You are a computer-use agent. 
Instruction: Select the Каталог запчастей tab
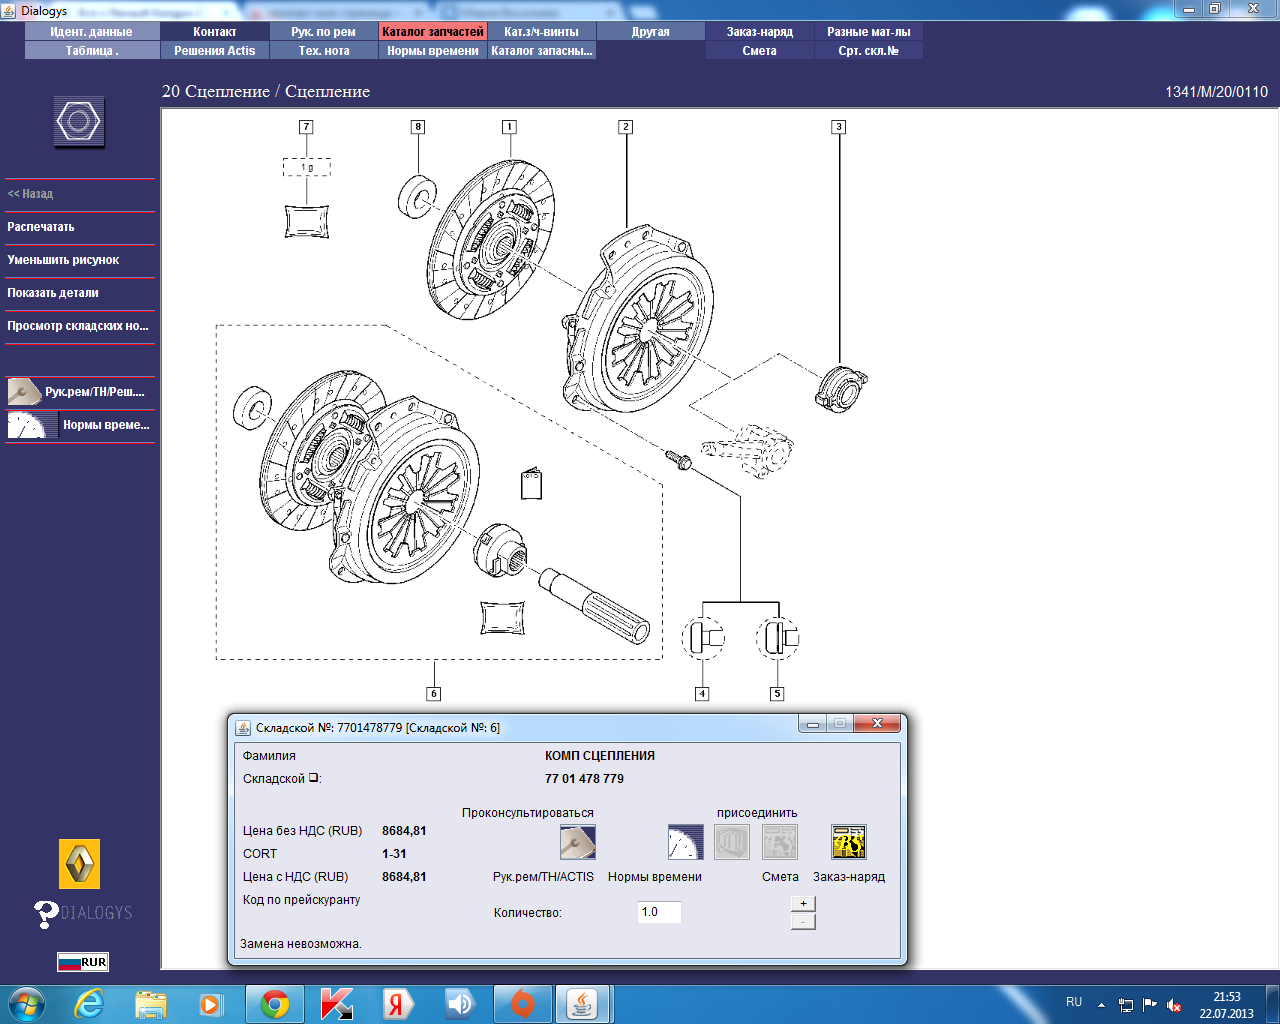tap(433, 32)
